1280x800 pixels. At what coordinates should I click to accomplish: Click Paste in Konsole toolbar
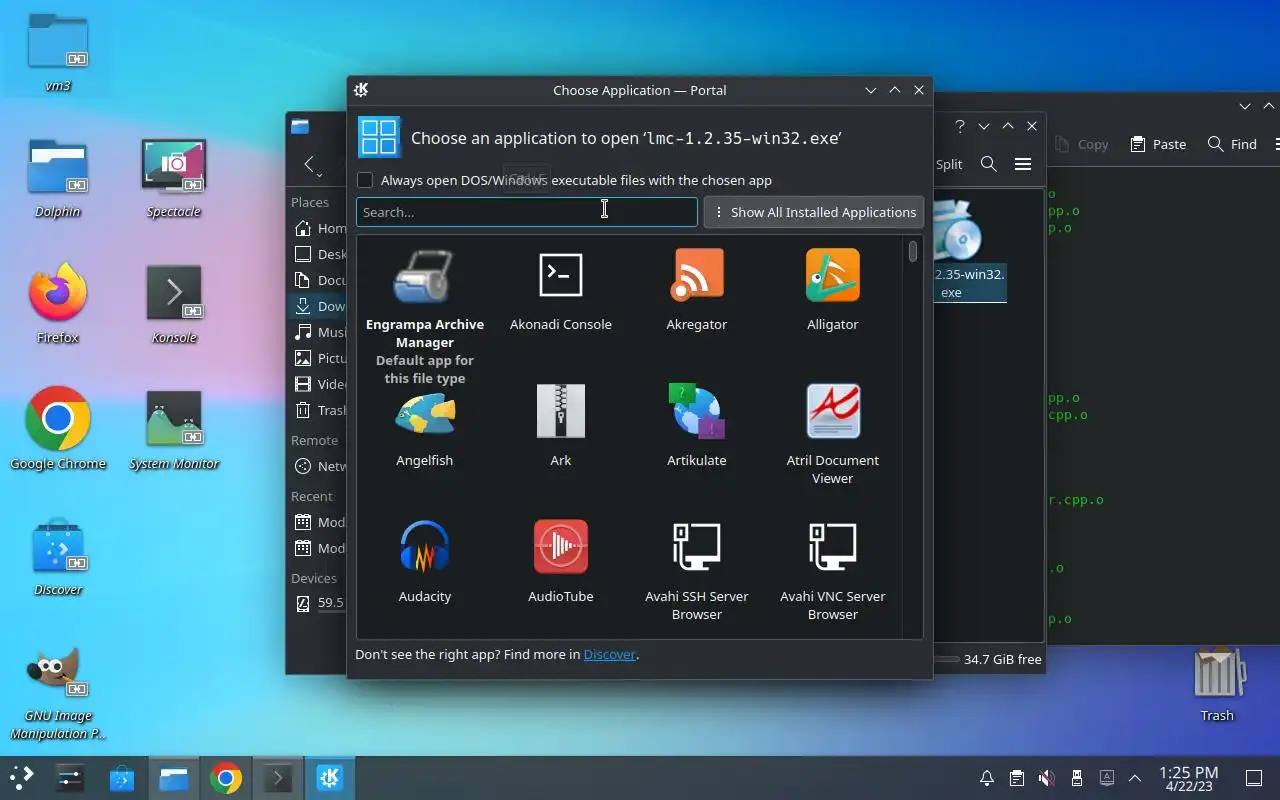1158,144
